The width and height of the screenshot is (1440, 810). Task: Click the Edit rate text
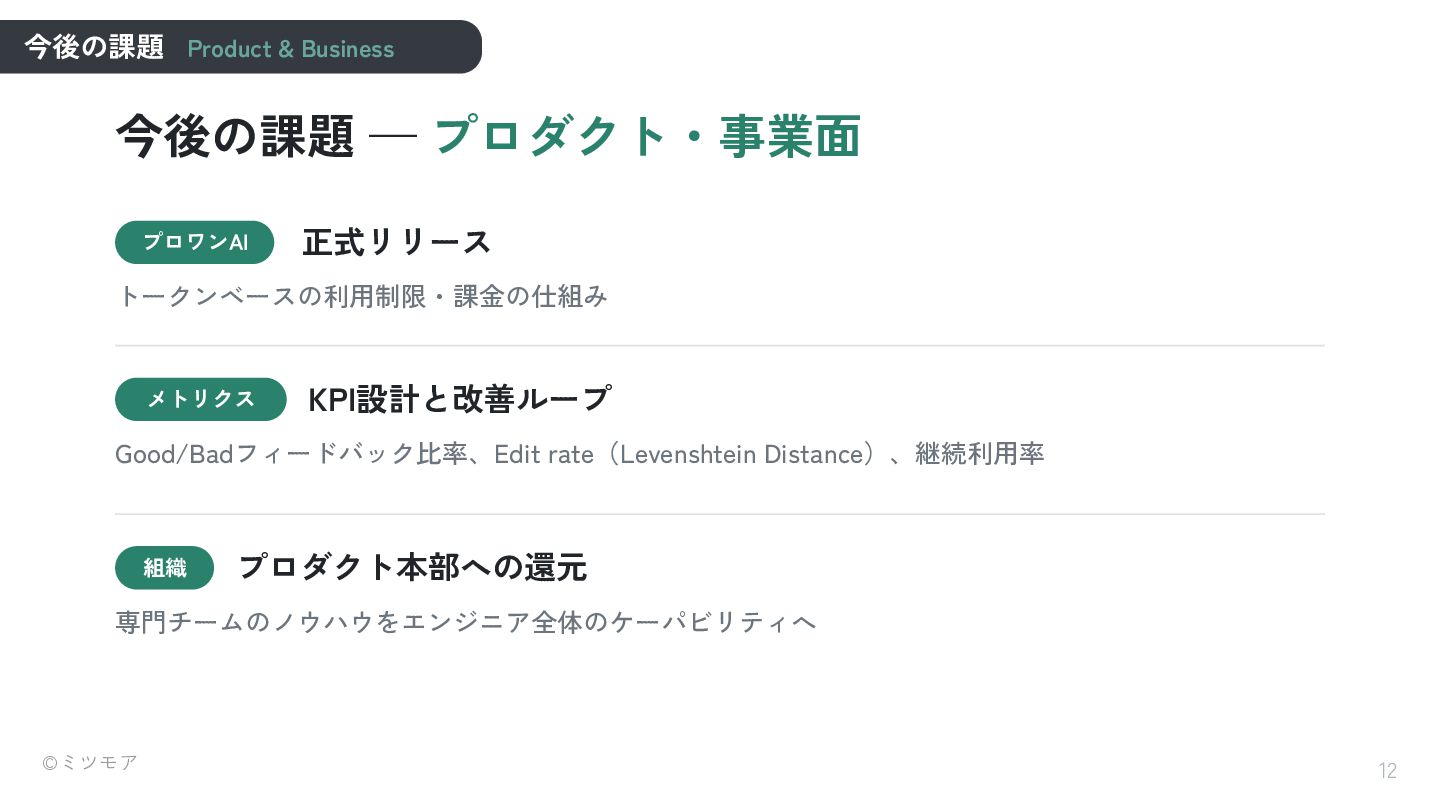point(544,454)
